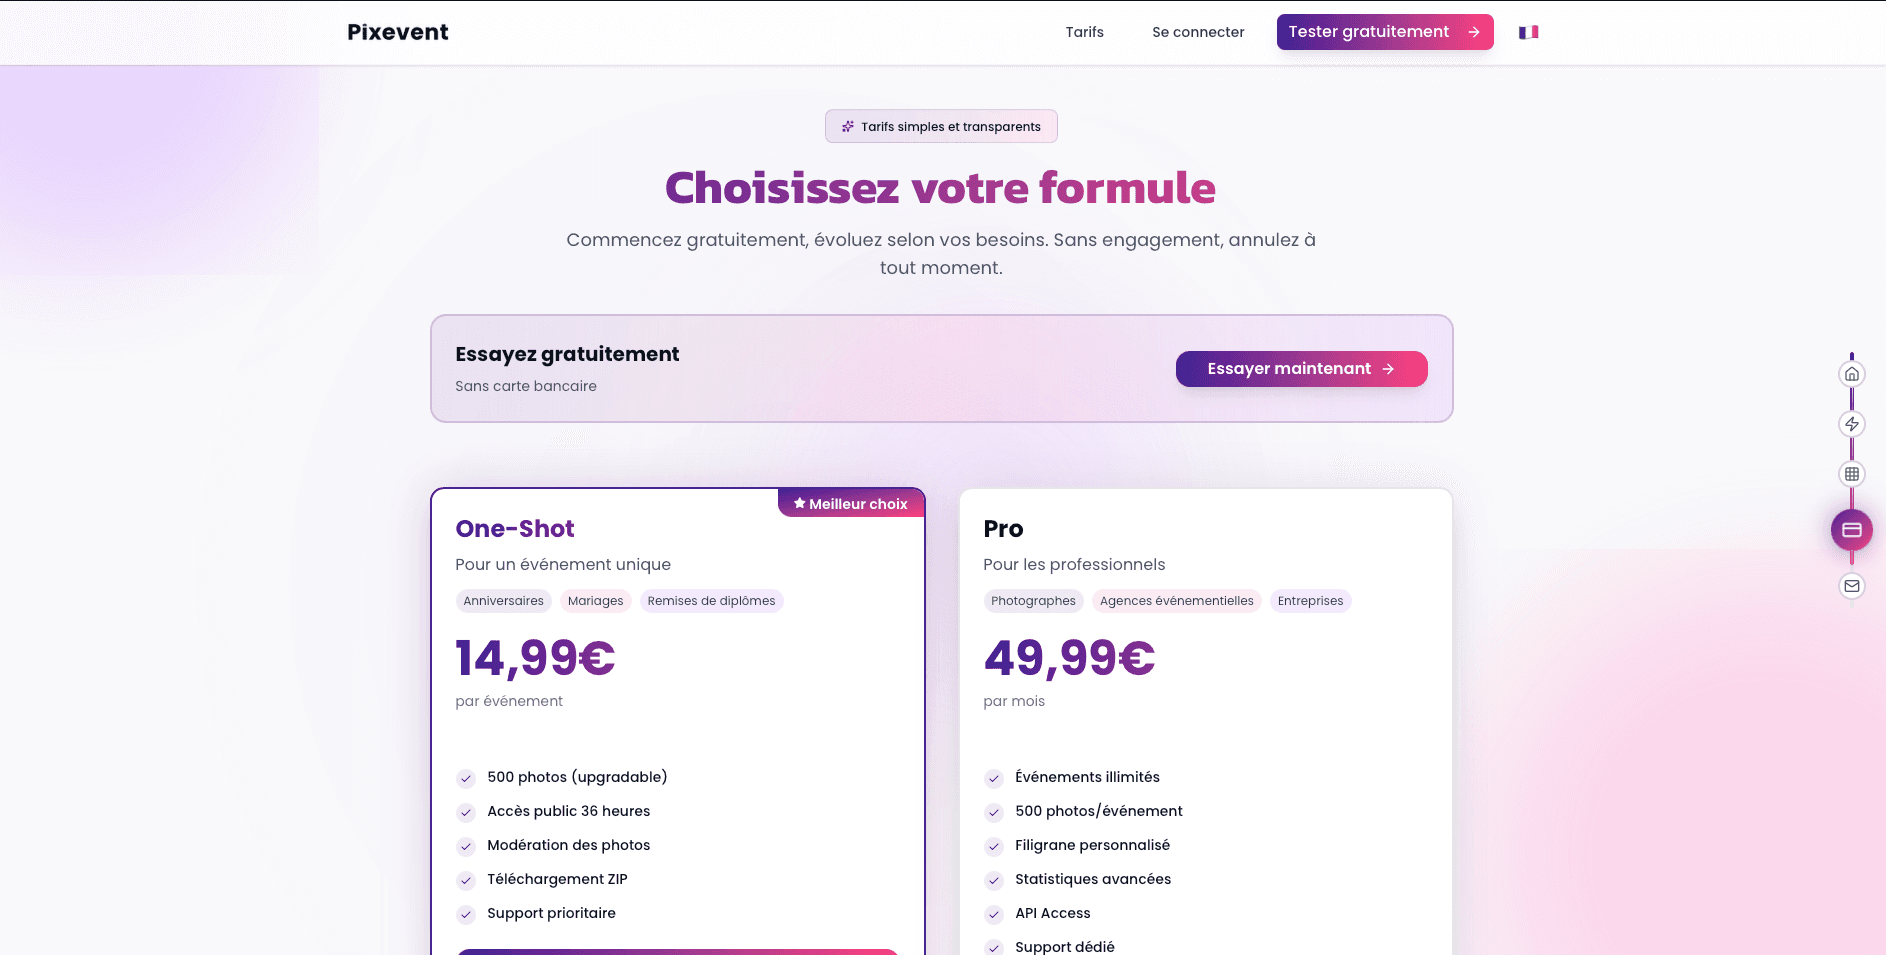Image resolution: width=1886 pixels, height=955 pixels.
Task: Click the highlighted credit card pricing icon
Action: (x=1852, y=530)
